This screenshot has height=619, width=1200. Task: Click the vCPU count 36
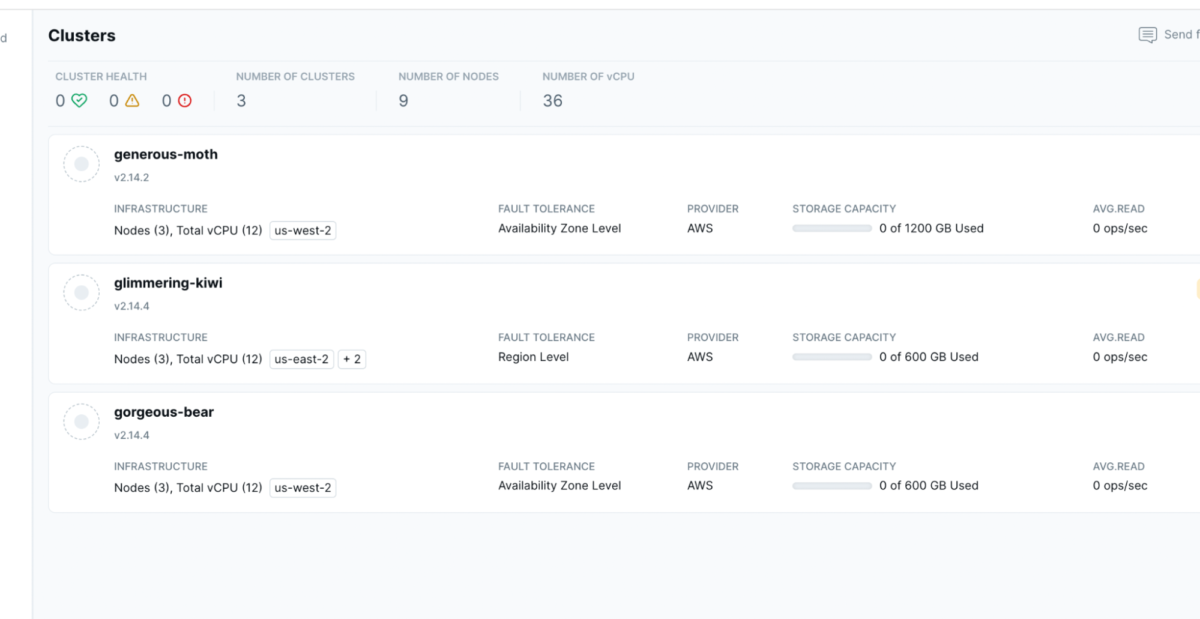click(552, 100)
